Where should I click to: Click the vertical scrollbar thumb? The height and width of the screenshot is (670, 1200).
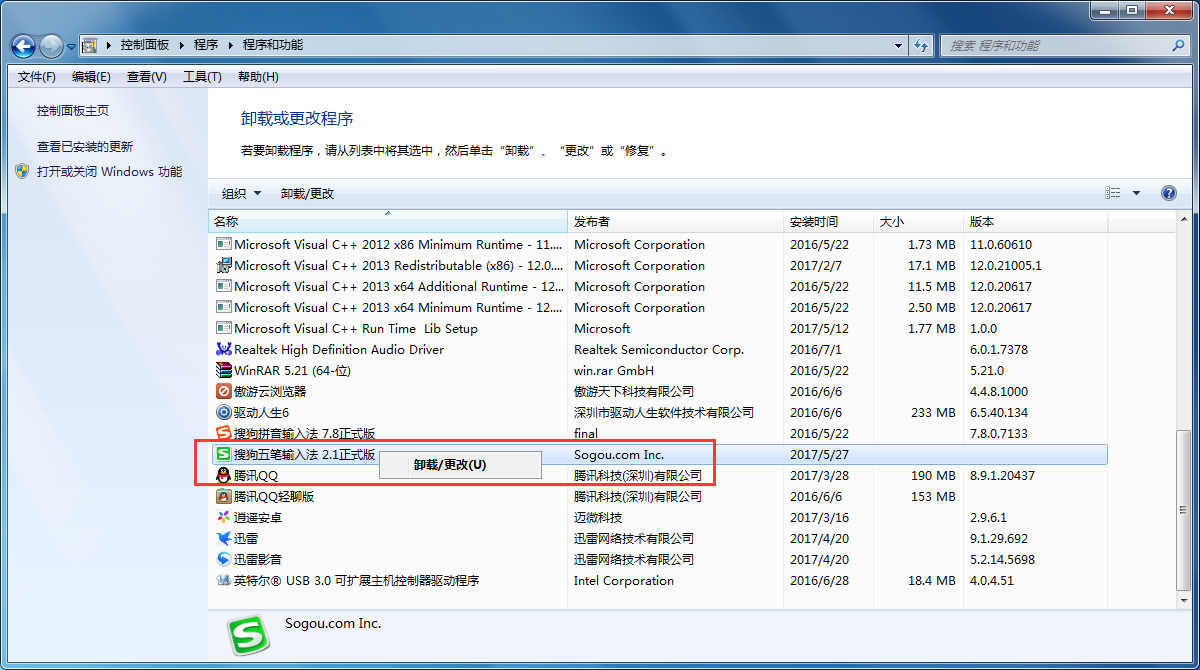pyautogui.click(x=1184, y=509)
